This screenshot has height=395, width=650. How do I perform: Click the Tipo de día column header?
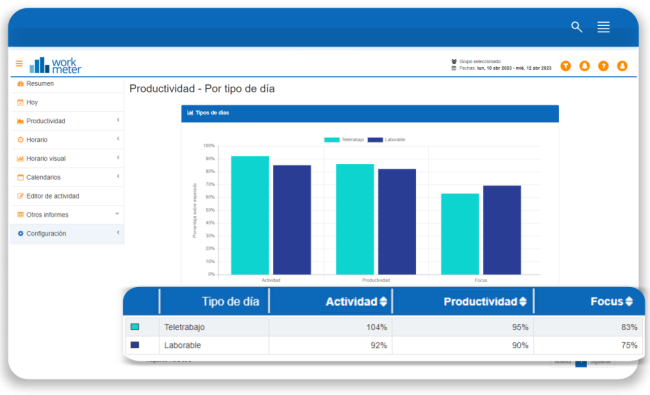click(x=230, y=301)
